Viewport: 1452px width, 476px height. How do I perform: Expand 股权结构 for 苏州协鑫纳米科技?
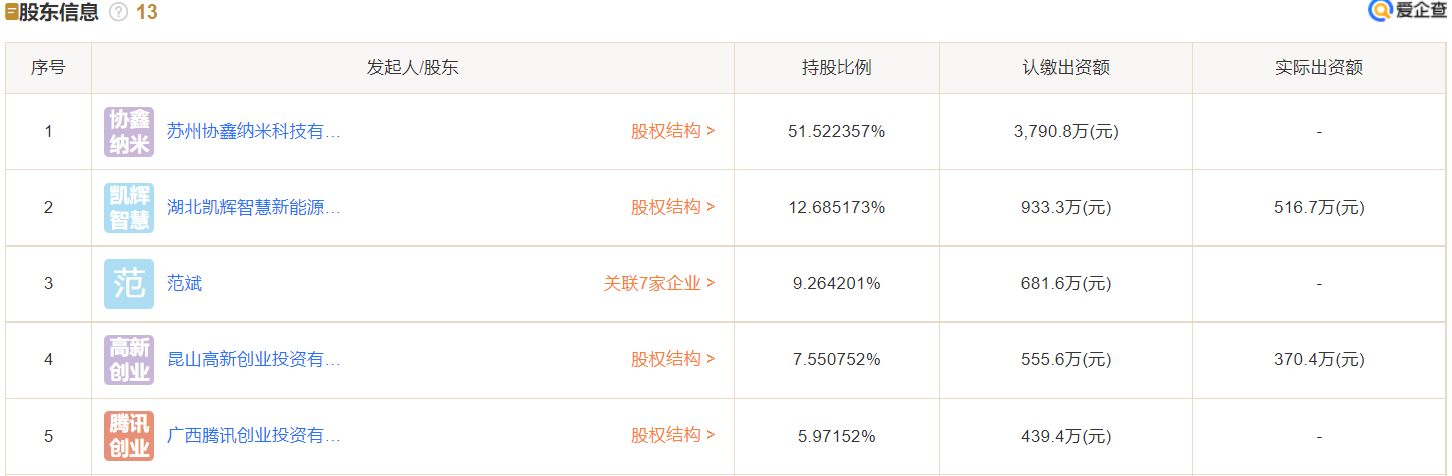point(672,131)
